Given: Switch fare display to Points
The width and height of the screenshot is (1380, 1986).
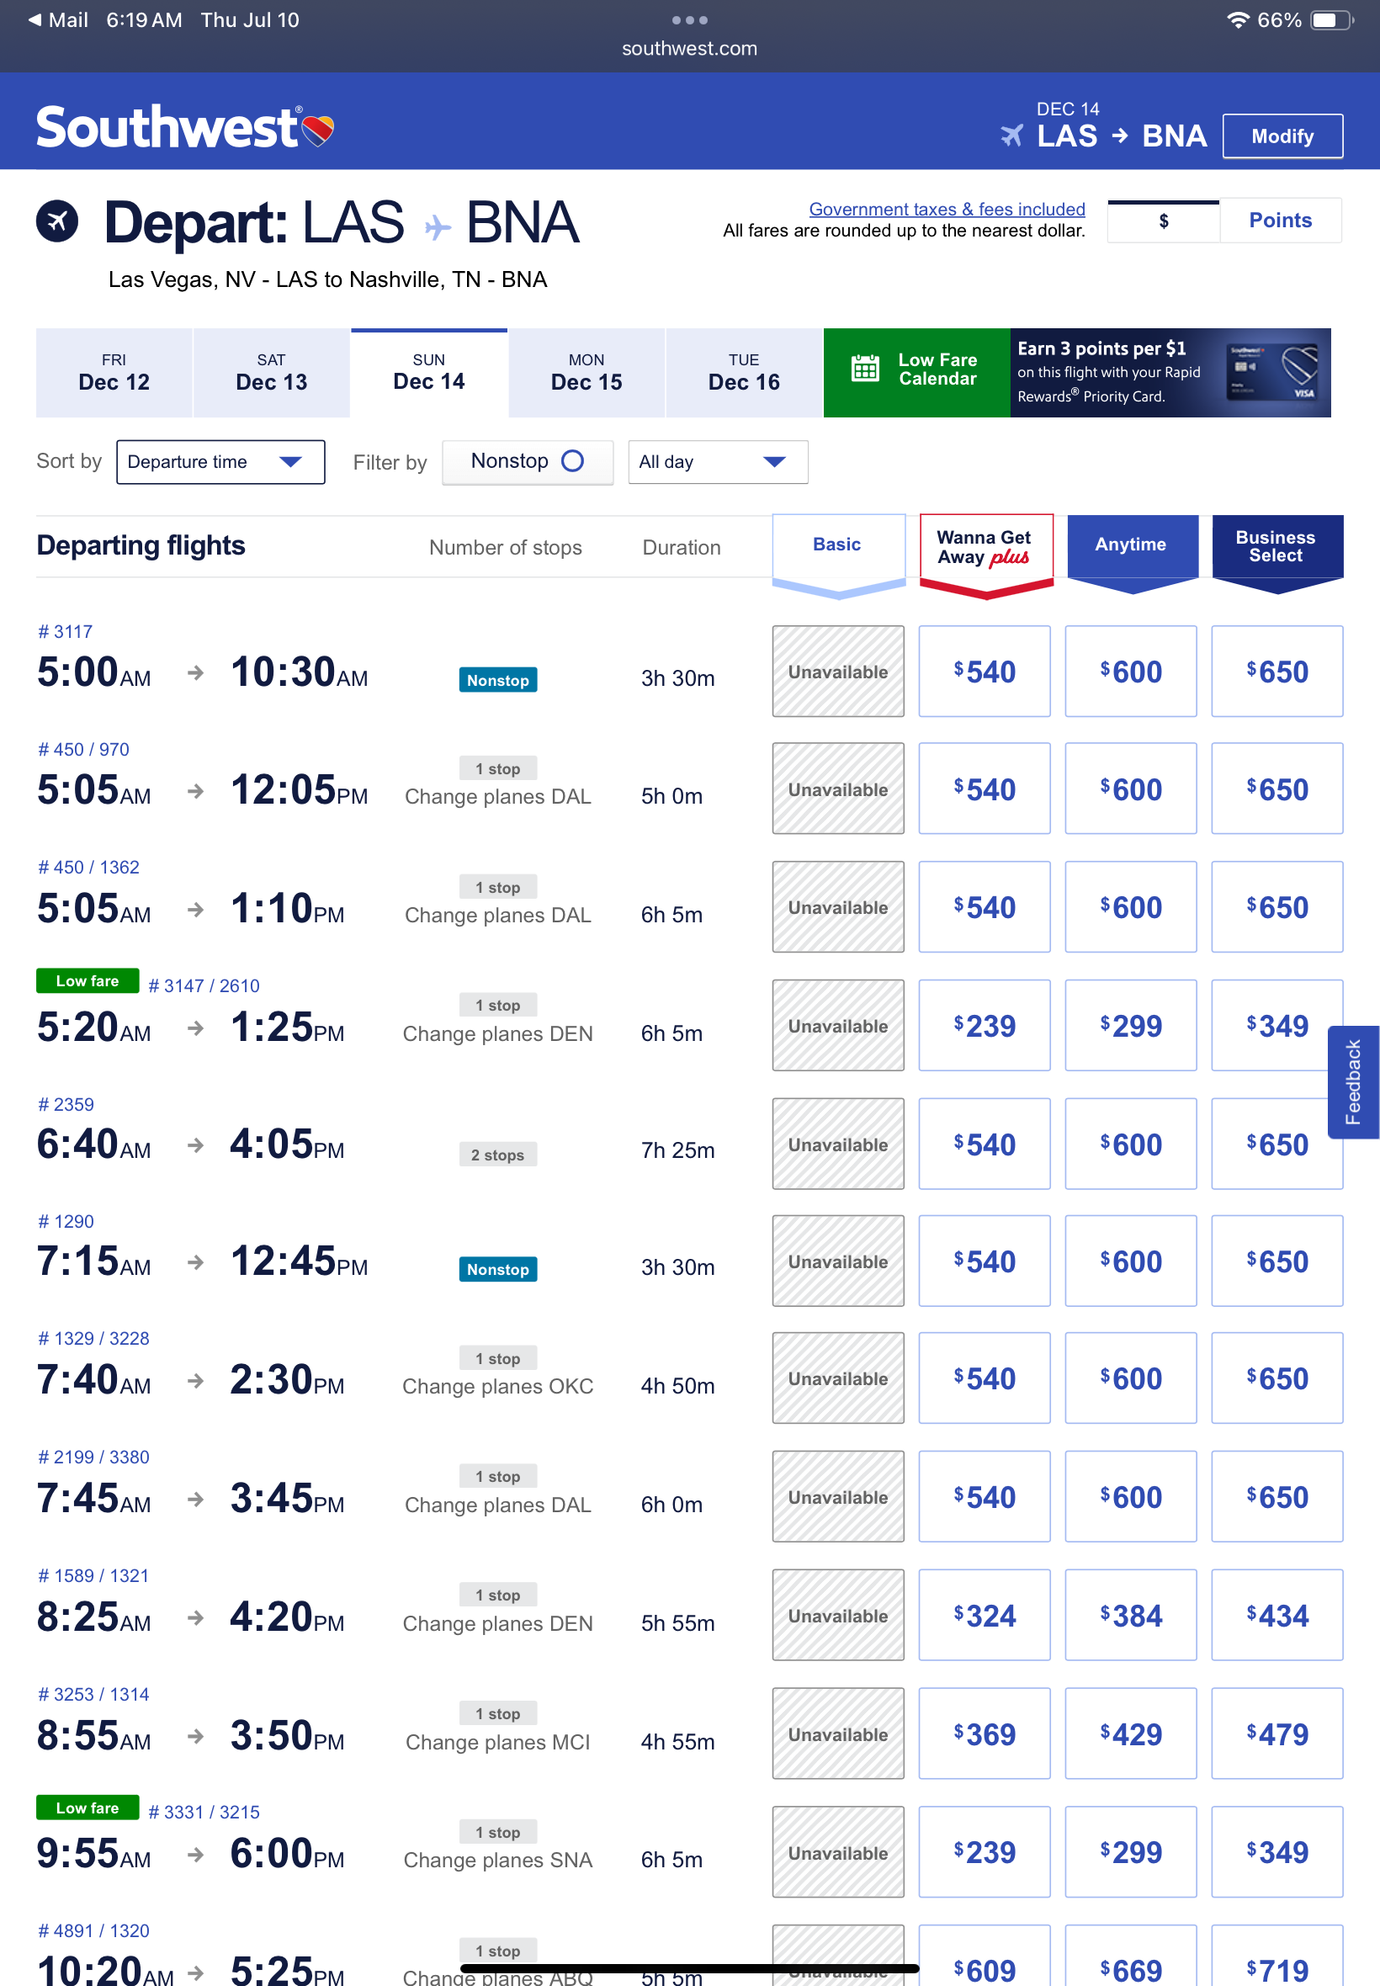Looking at the screenshot, I should click(1280, 219).
